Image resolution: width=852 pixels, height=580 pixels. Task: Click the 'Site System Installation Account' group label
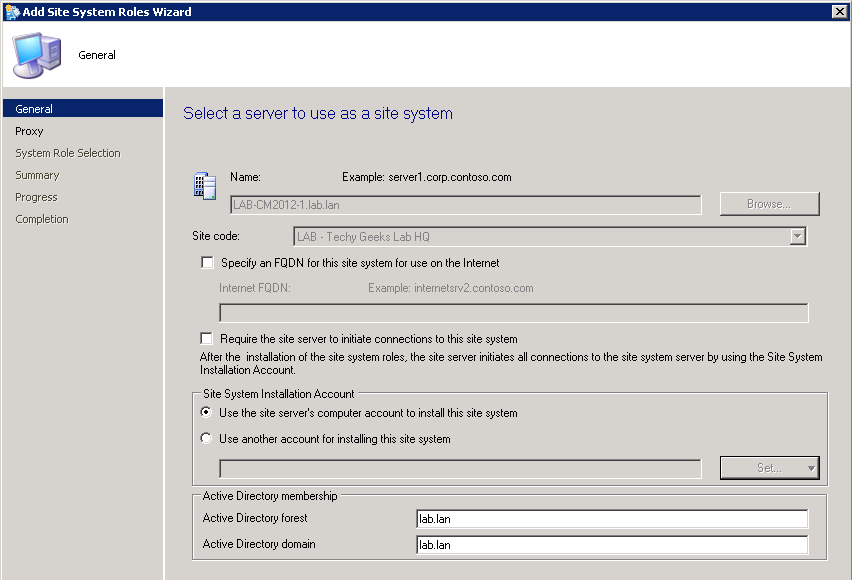pyautogui.click(x=279, y=394)
